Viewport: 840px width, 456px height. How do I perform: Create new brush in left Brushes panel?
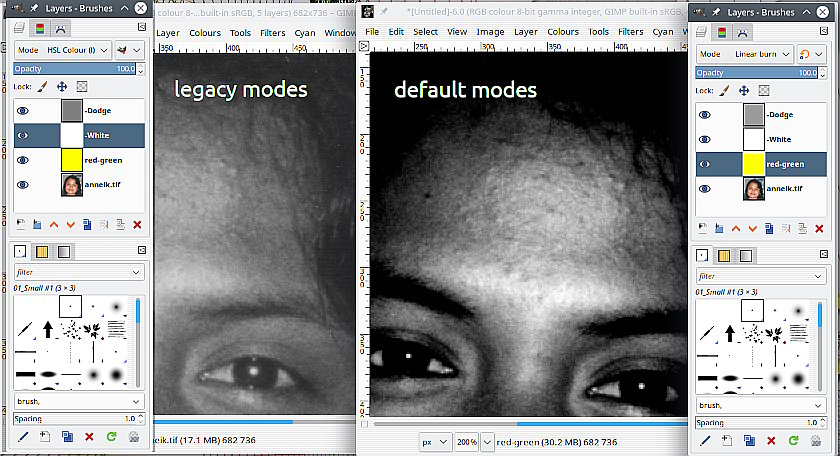45,437
